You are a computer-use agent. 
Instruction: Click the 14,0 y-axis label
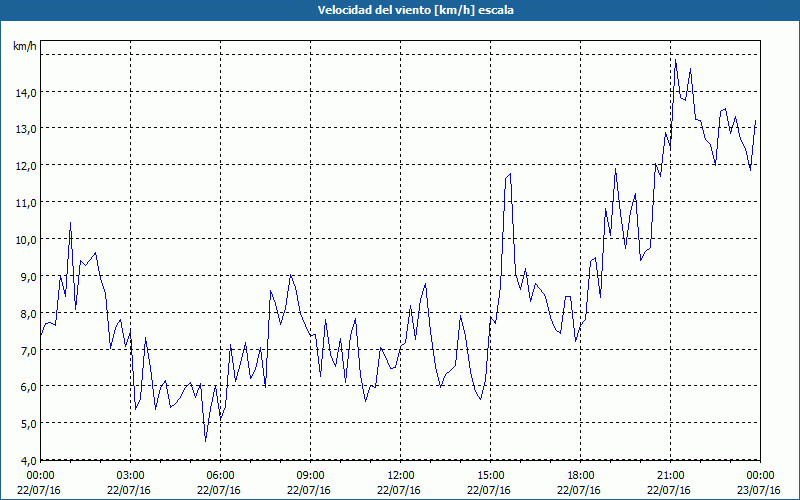coord(27,92)
